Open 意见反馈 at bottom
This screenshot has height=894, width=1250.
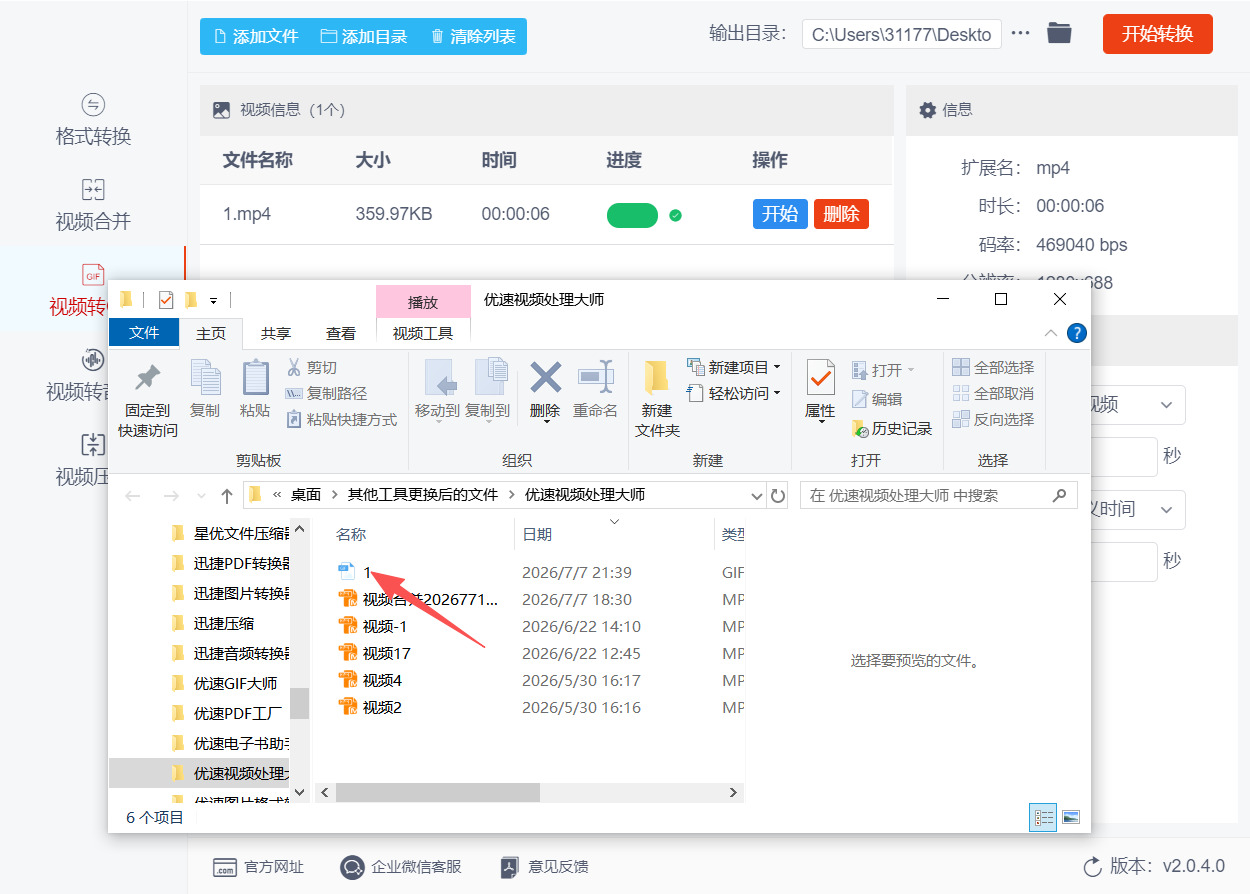[x=544, y=867]
